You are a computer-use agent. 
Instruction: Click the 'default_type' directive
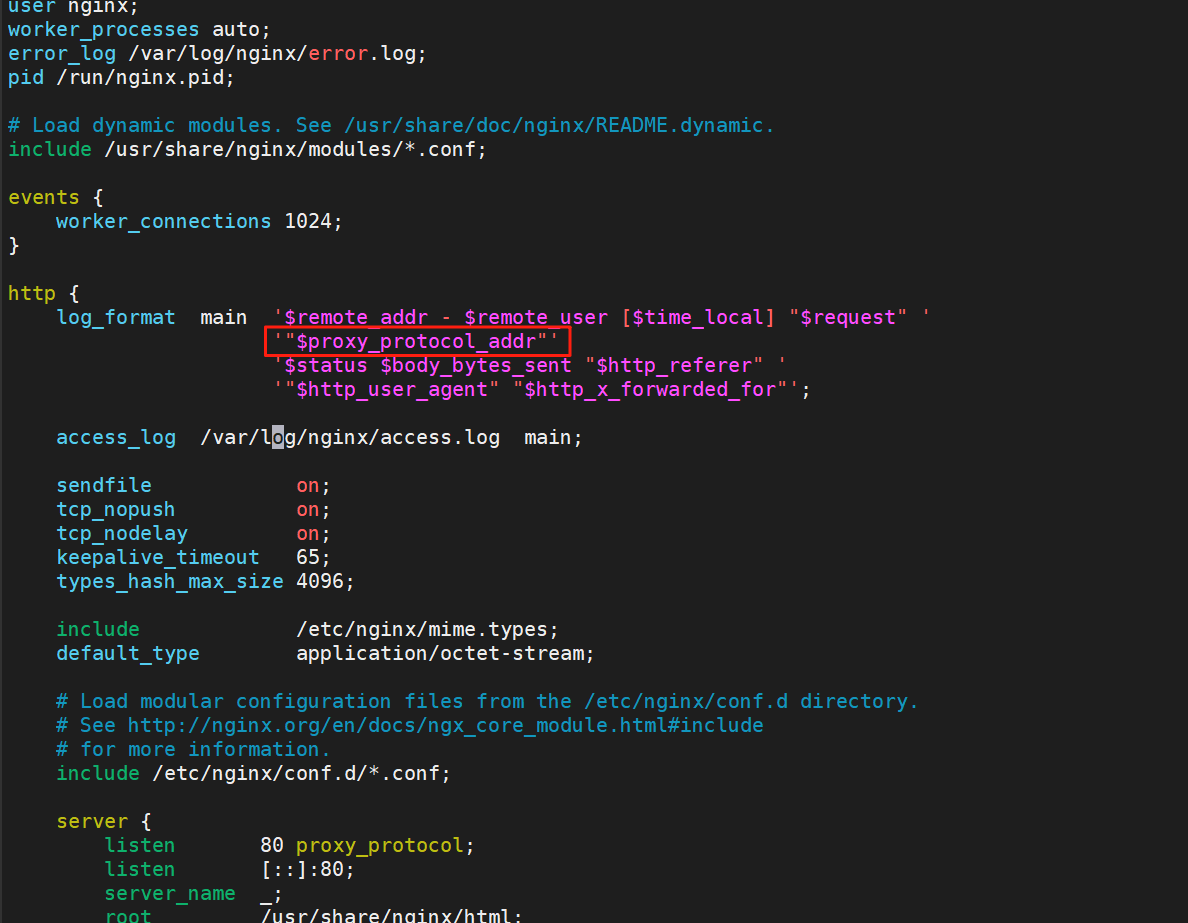tap(128, 654)
